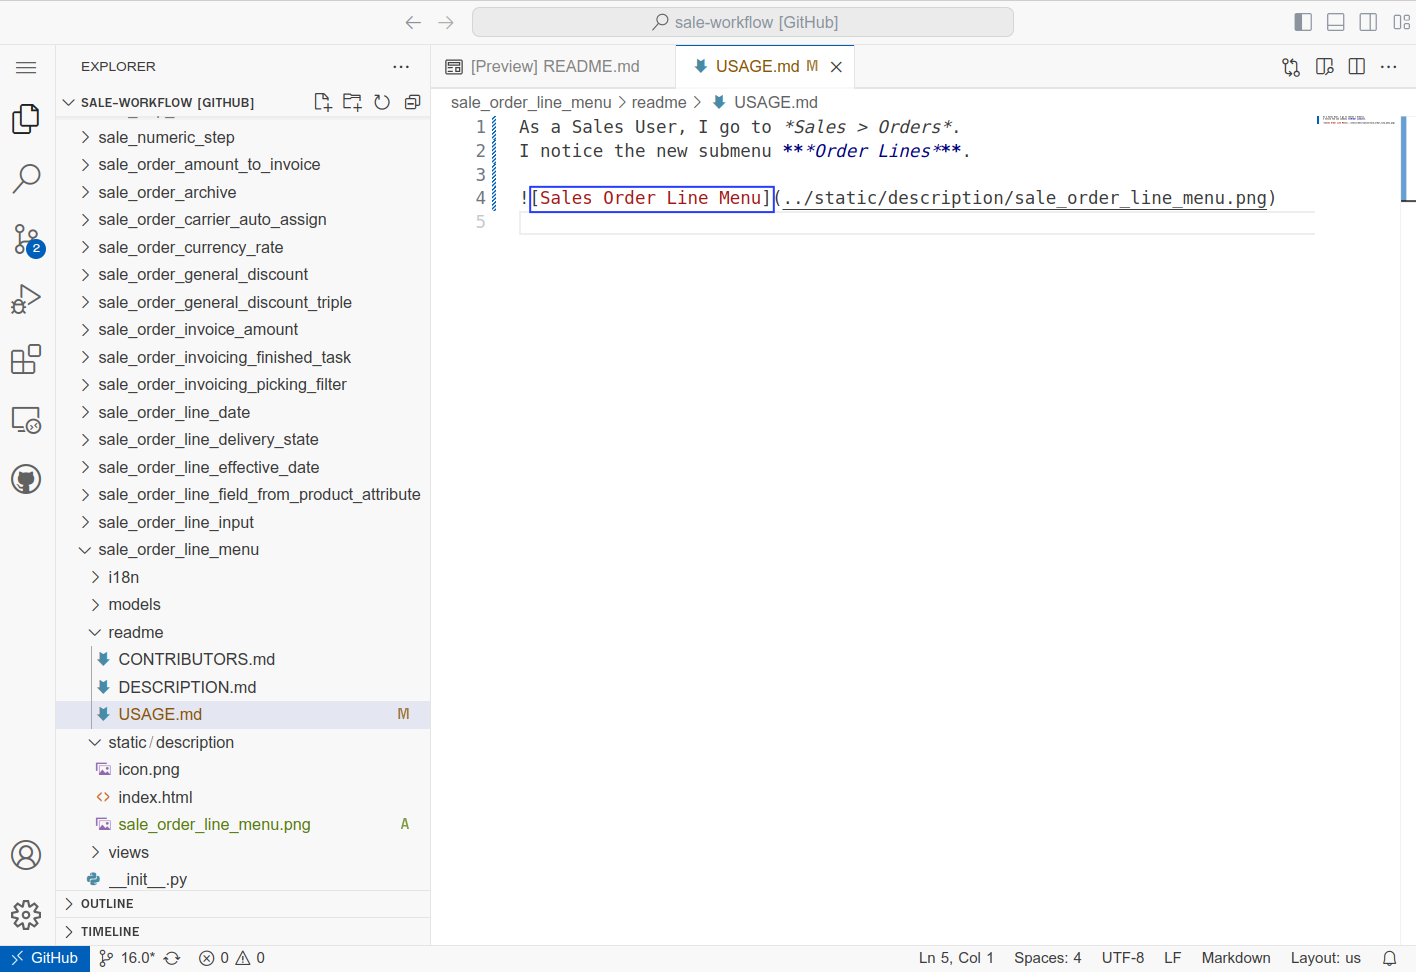Click the Markdown language mode button
The width and height of the screenshot is (1416, 972).
tap(1235, 958)
